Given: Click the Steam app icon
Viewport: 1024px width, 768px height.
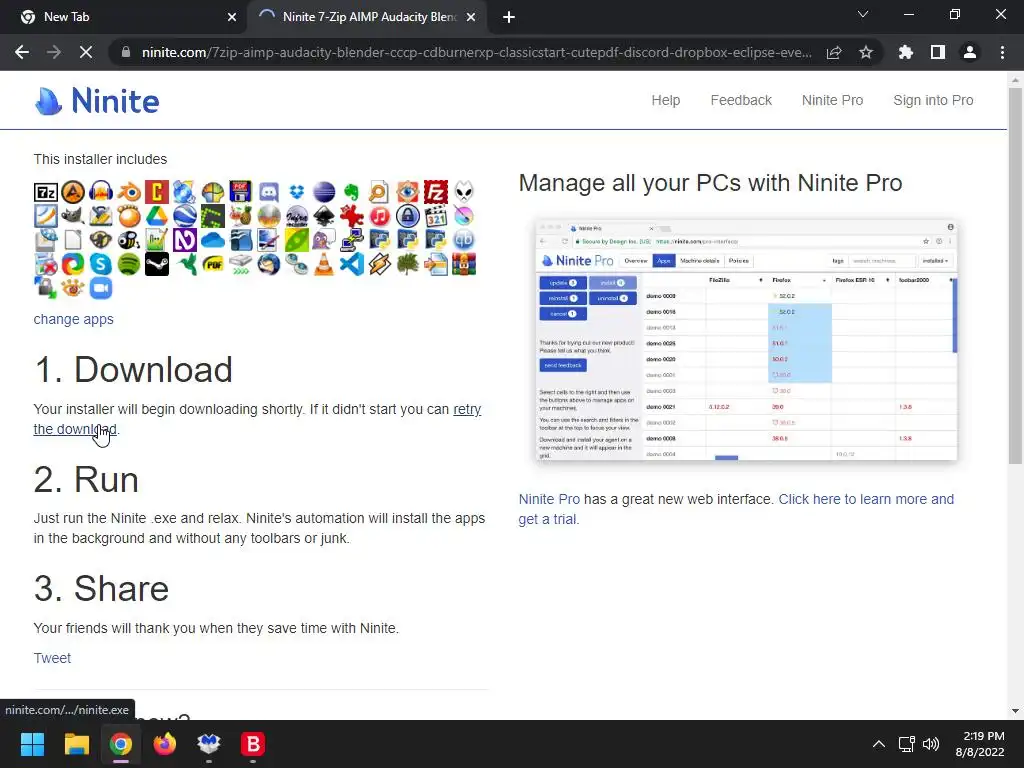Looking at the screenshot, I should pos(157,264).
